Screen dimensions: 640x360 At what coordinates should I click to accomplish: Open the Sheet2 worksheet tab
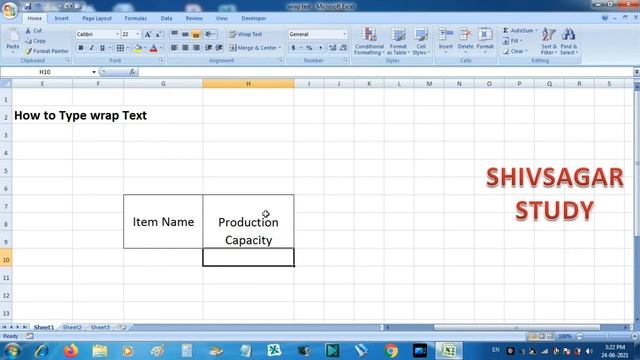tap(72, 327)
